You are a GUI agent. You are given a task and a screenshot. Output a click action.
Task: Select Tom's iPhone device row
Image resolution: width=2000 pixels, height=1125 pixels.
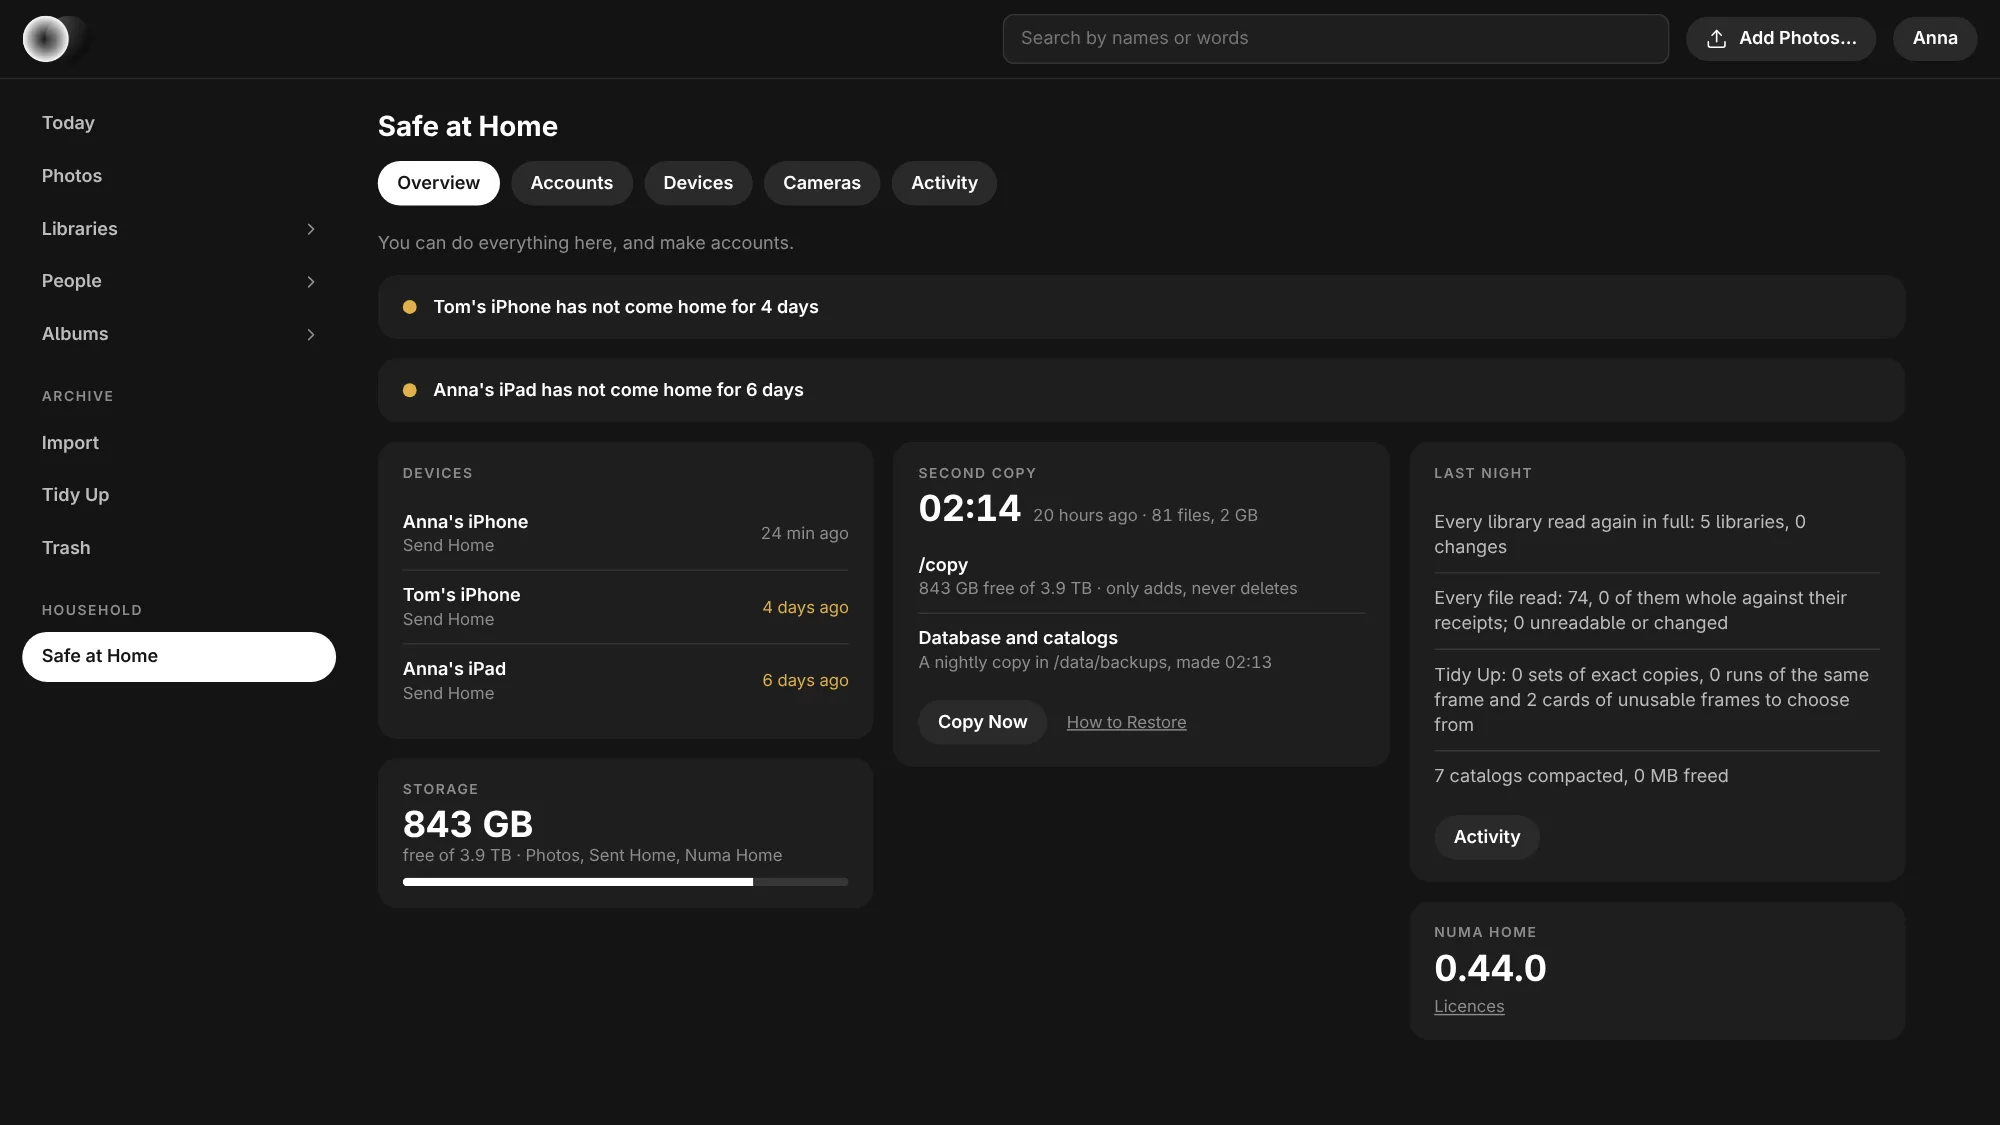point(625,607)
